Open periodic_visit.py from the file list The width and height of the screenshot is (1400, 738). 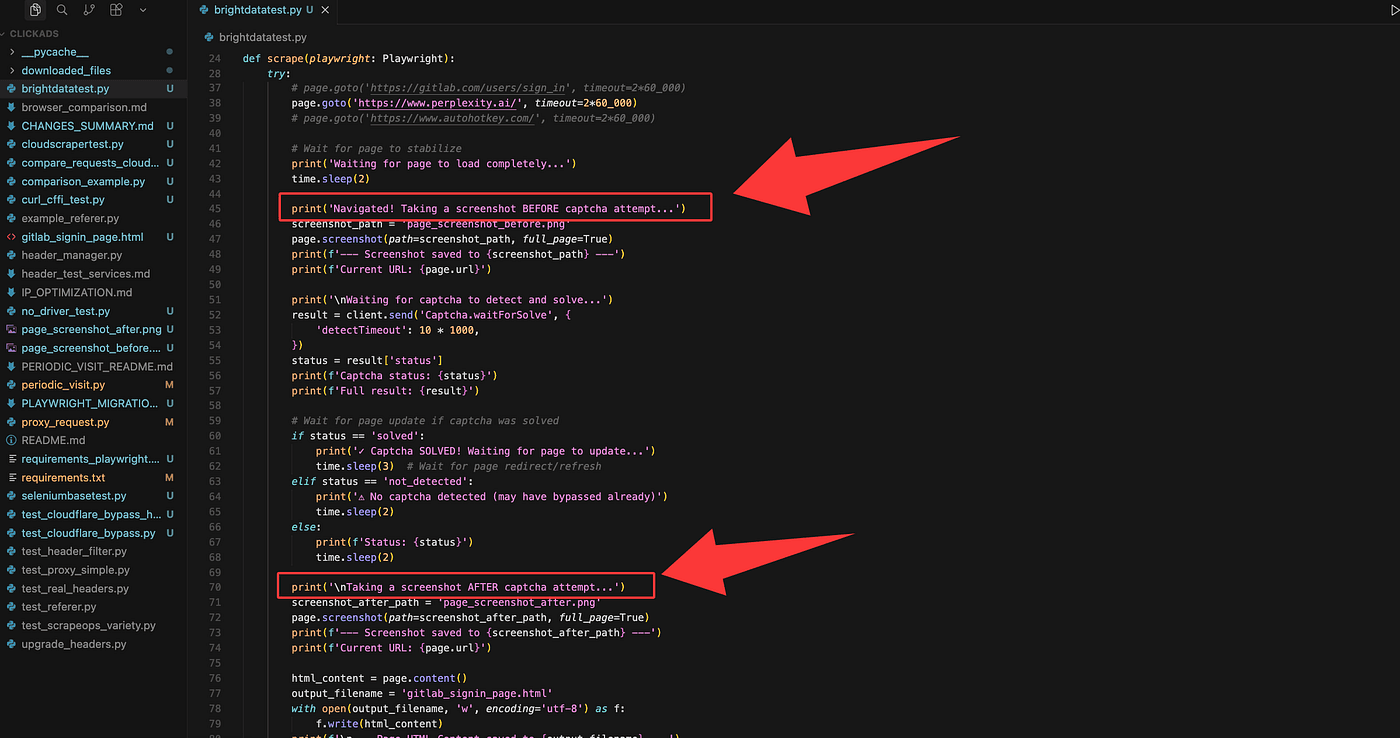[63, 385]
